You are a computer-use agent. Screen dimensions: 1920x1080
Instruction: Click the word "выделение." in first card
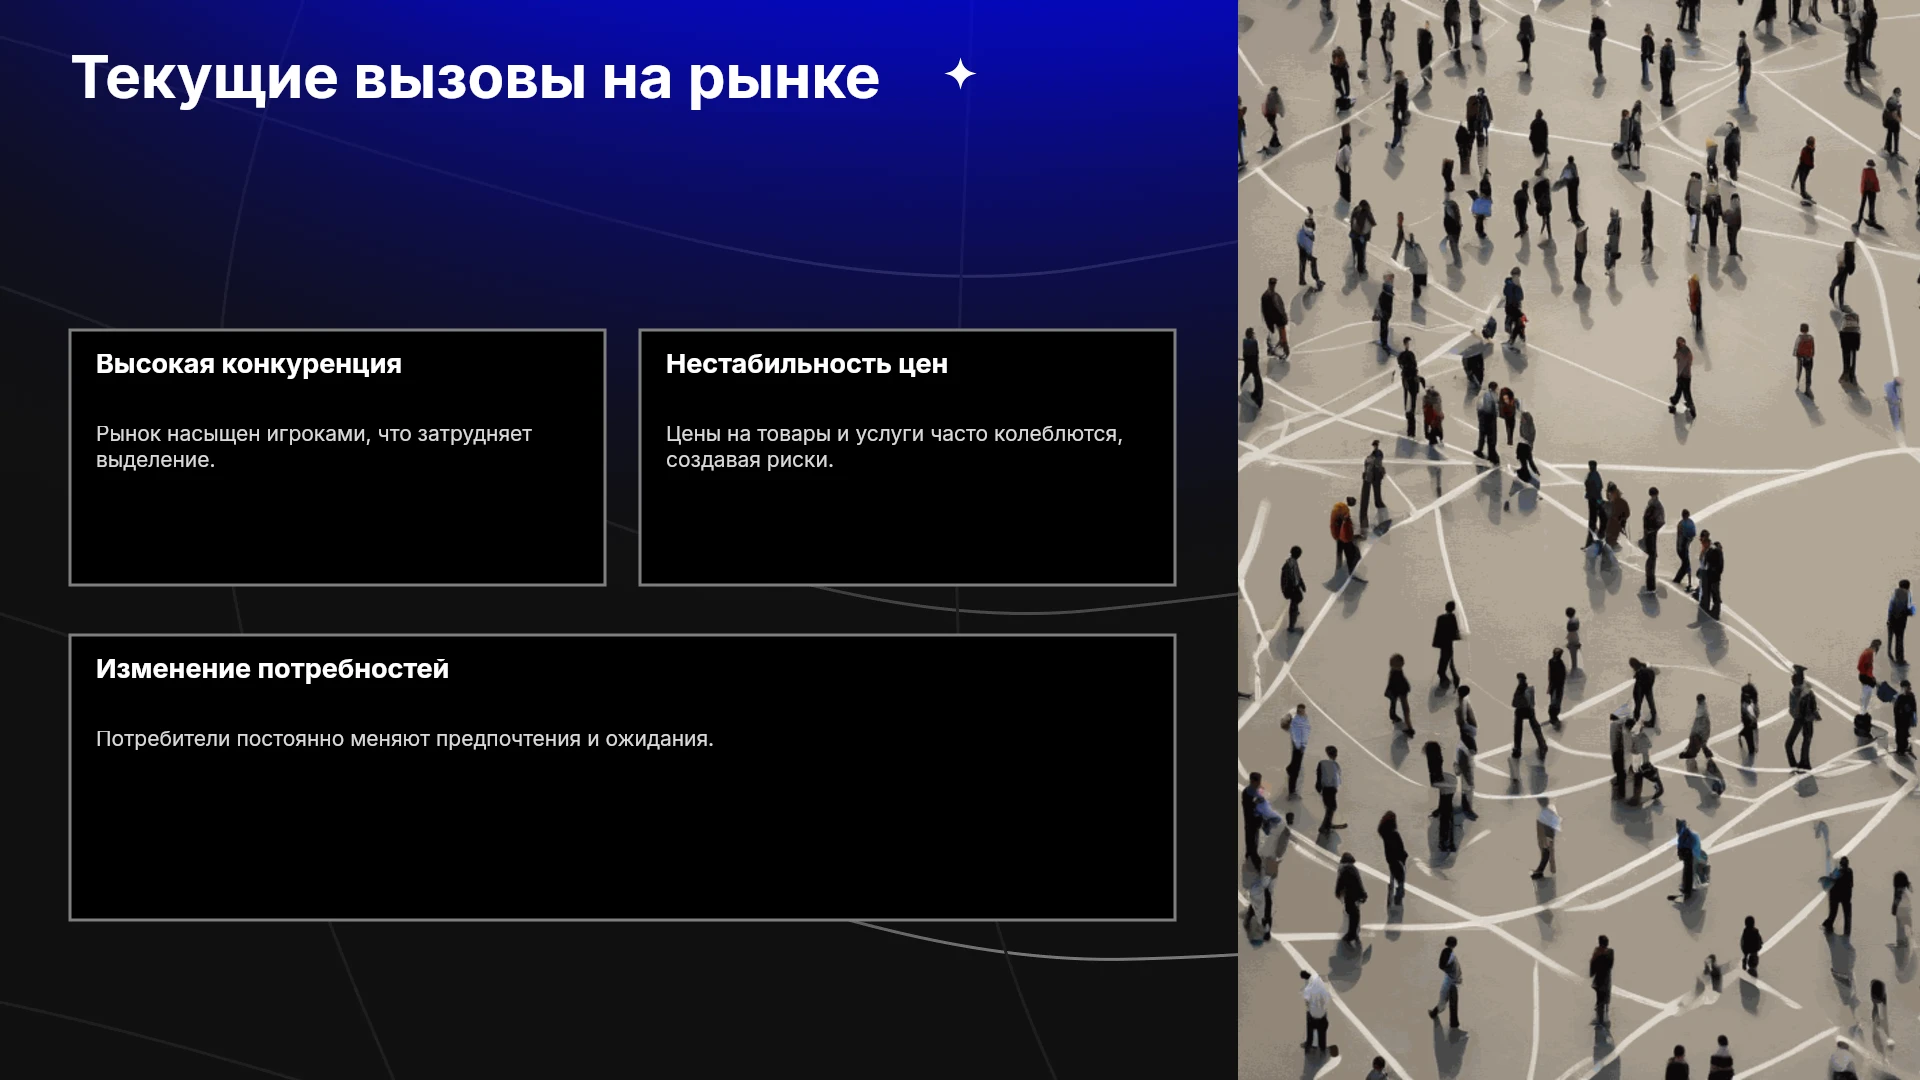coord(155,460)
